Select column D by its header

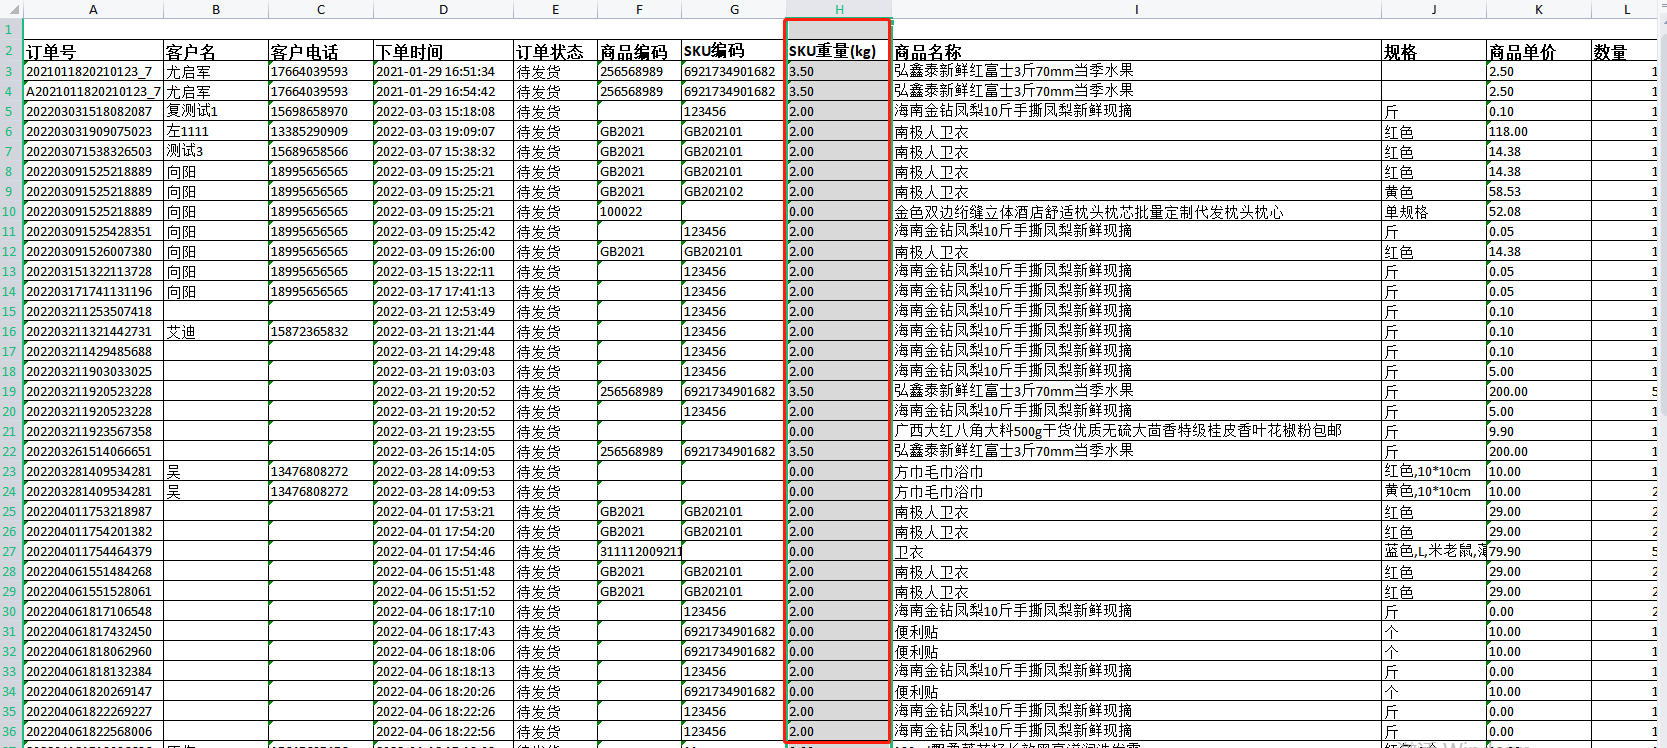(443, 9)
